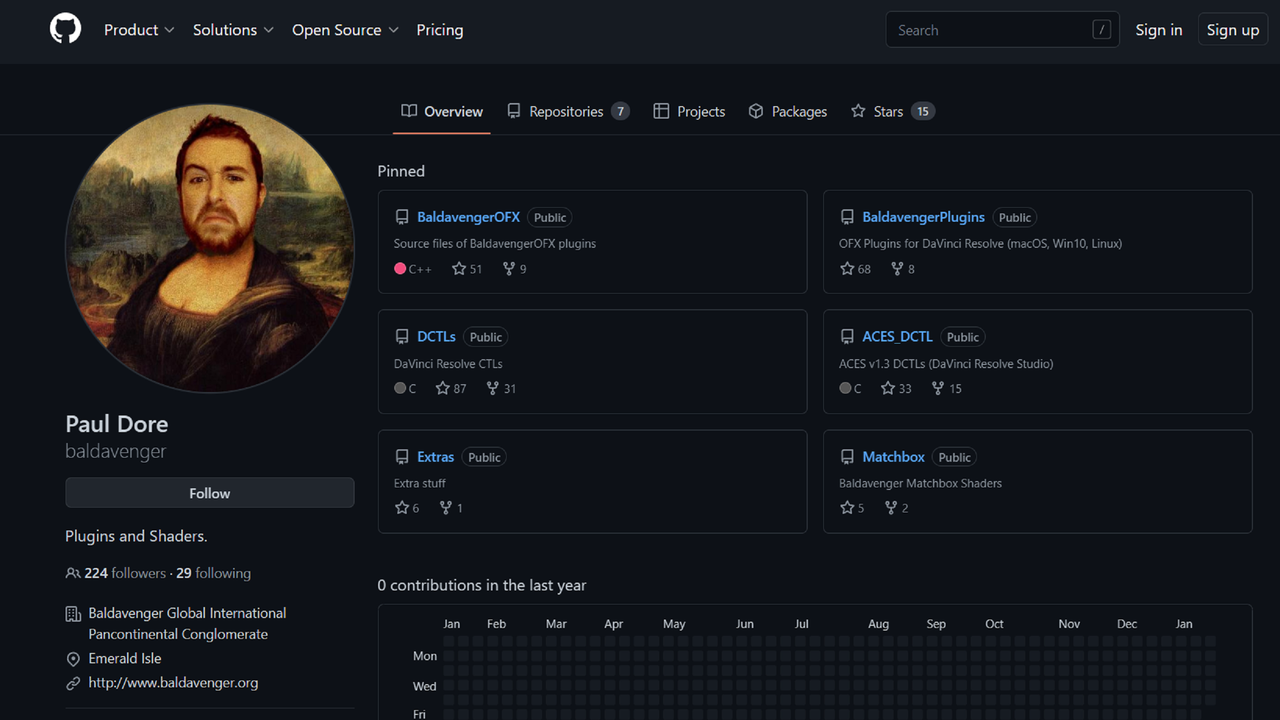View the 224 followers list
Screen dimensions: 1280x720
point(125,573)
